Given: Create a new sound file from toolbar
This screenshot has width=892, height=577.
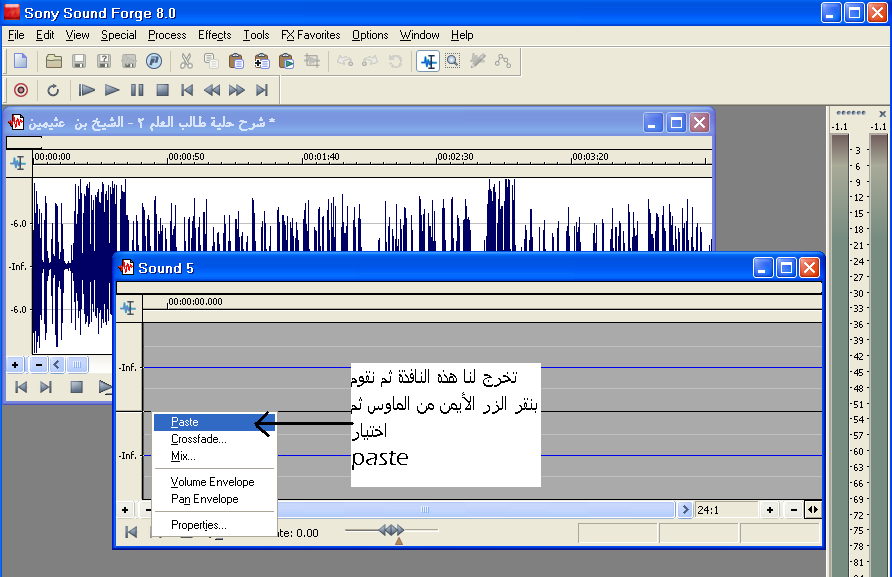Looking at the screenshot, I should (x=20, y=61).
